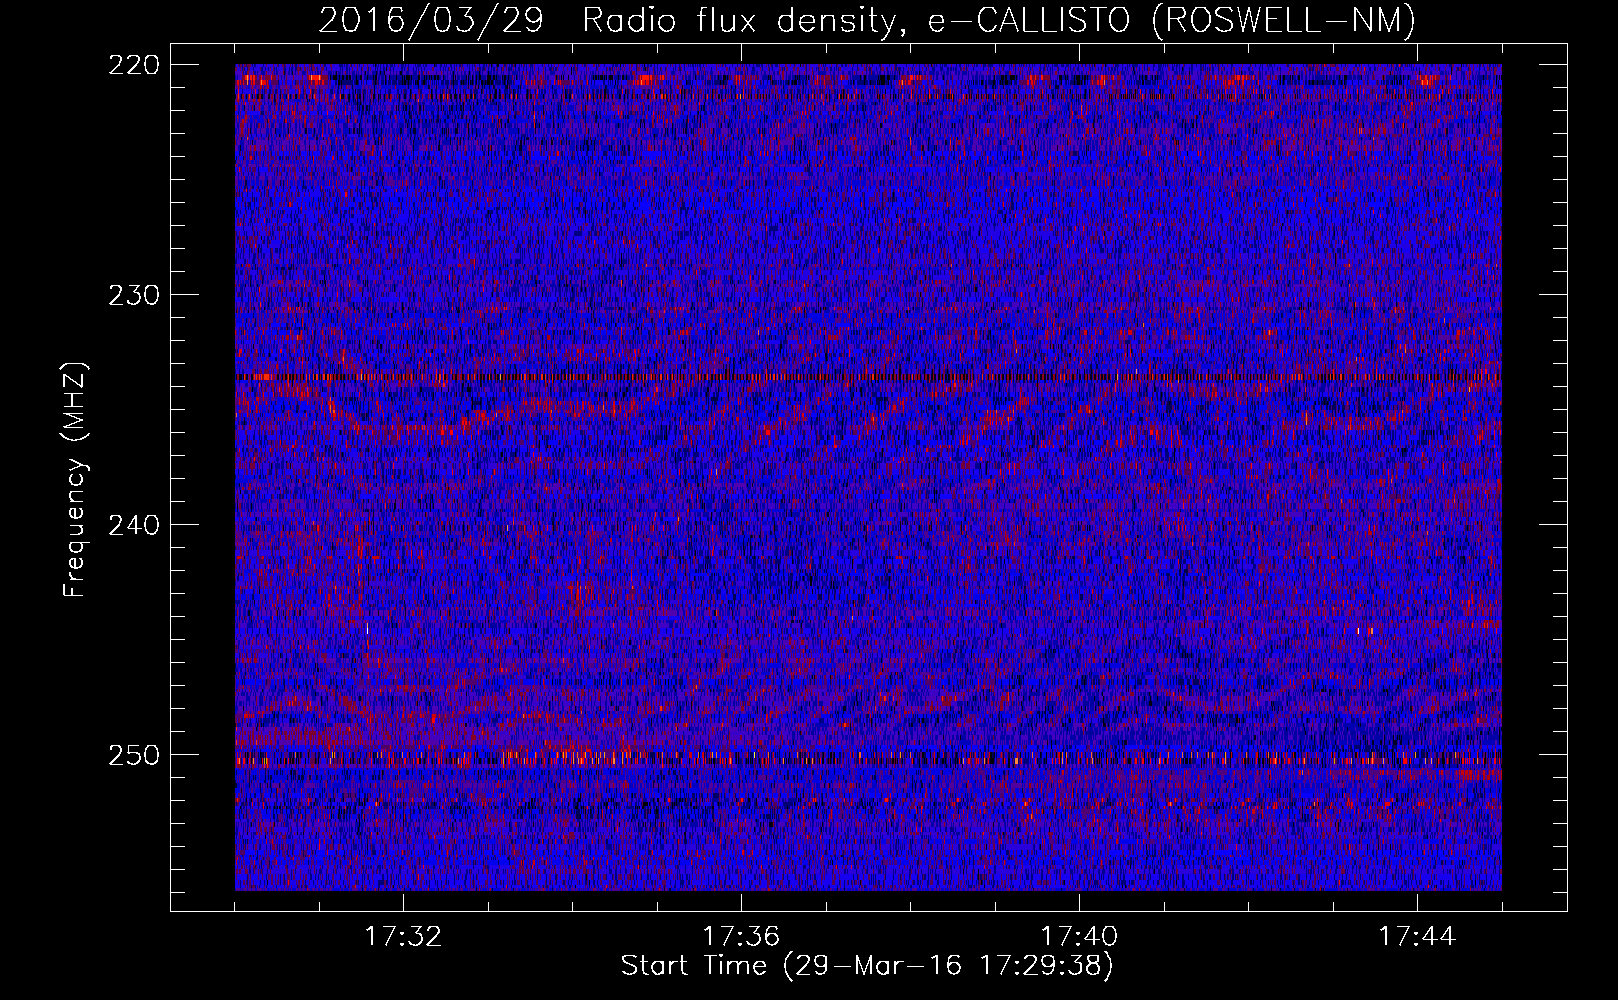The height and width of the screenshot is (1000, 1618).
Task: Click the 'Start Time (29-Mar-16 17:29:38)' label
Action: coord(867,966)
